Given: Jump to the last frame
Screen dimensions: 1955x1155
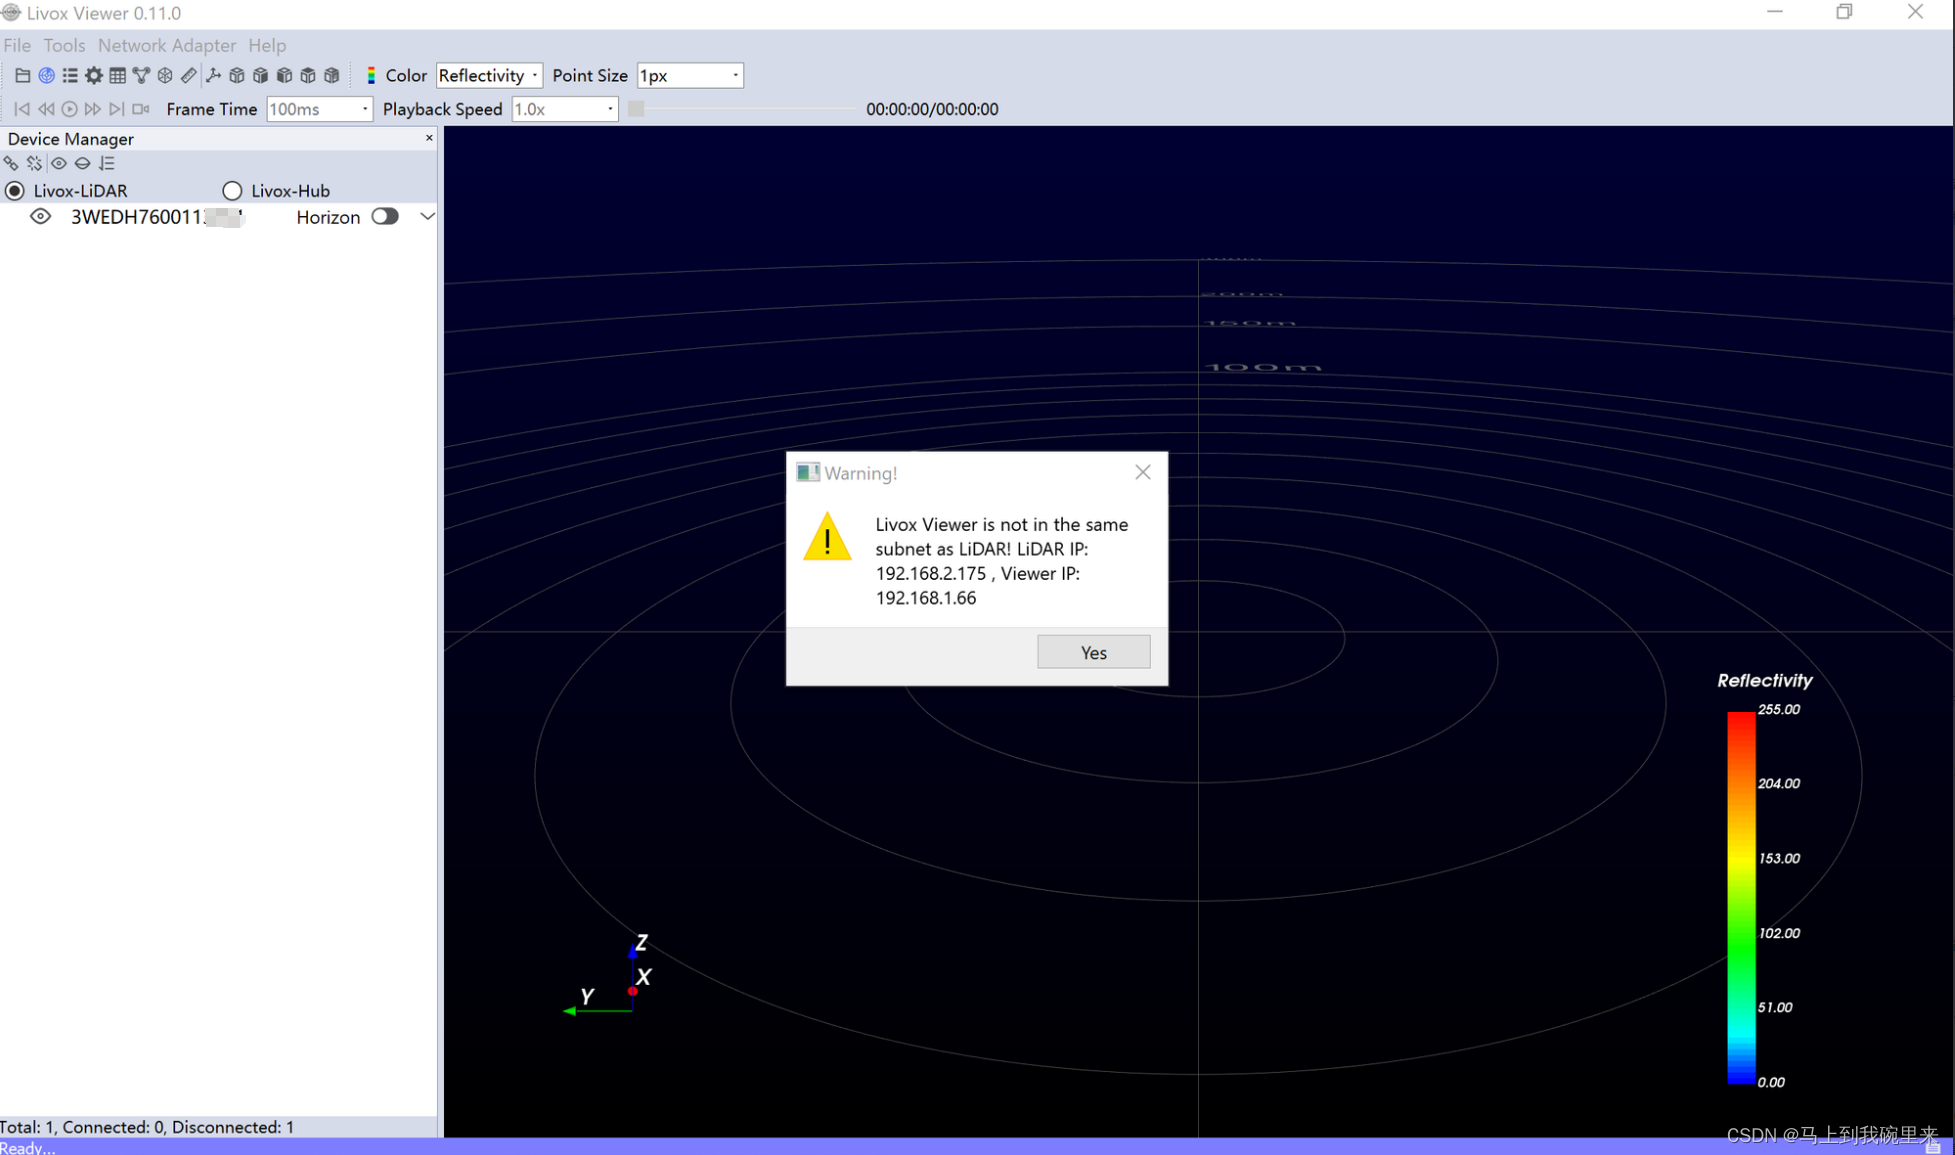Looking at the screenshot, I should [117, 109].
